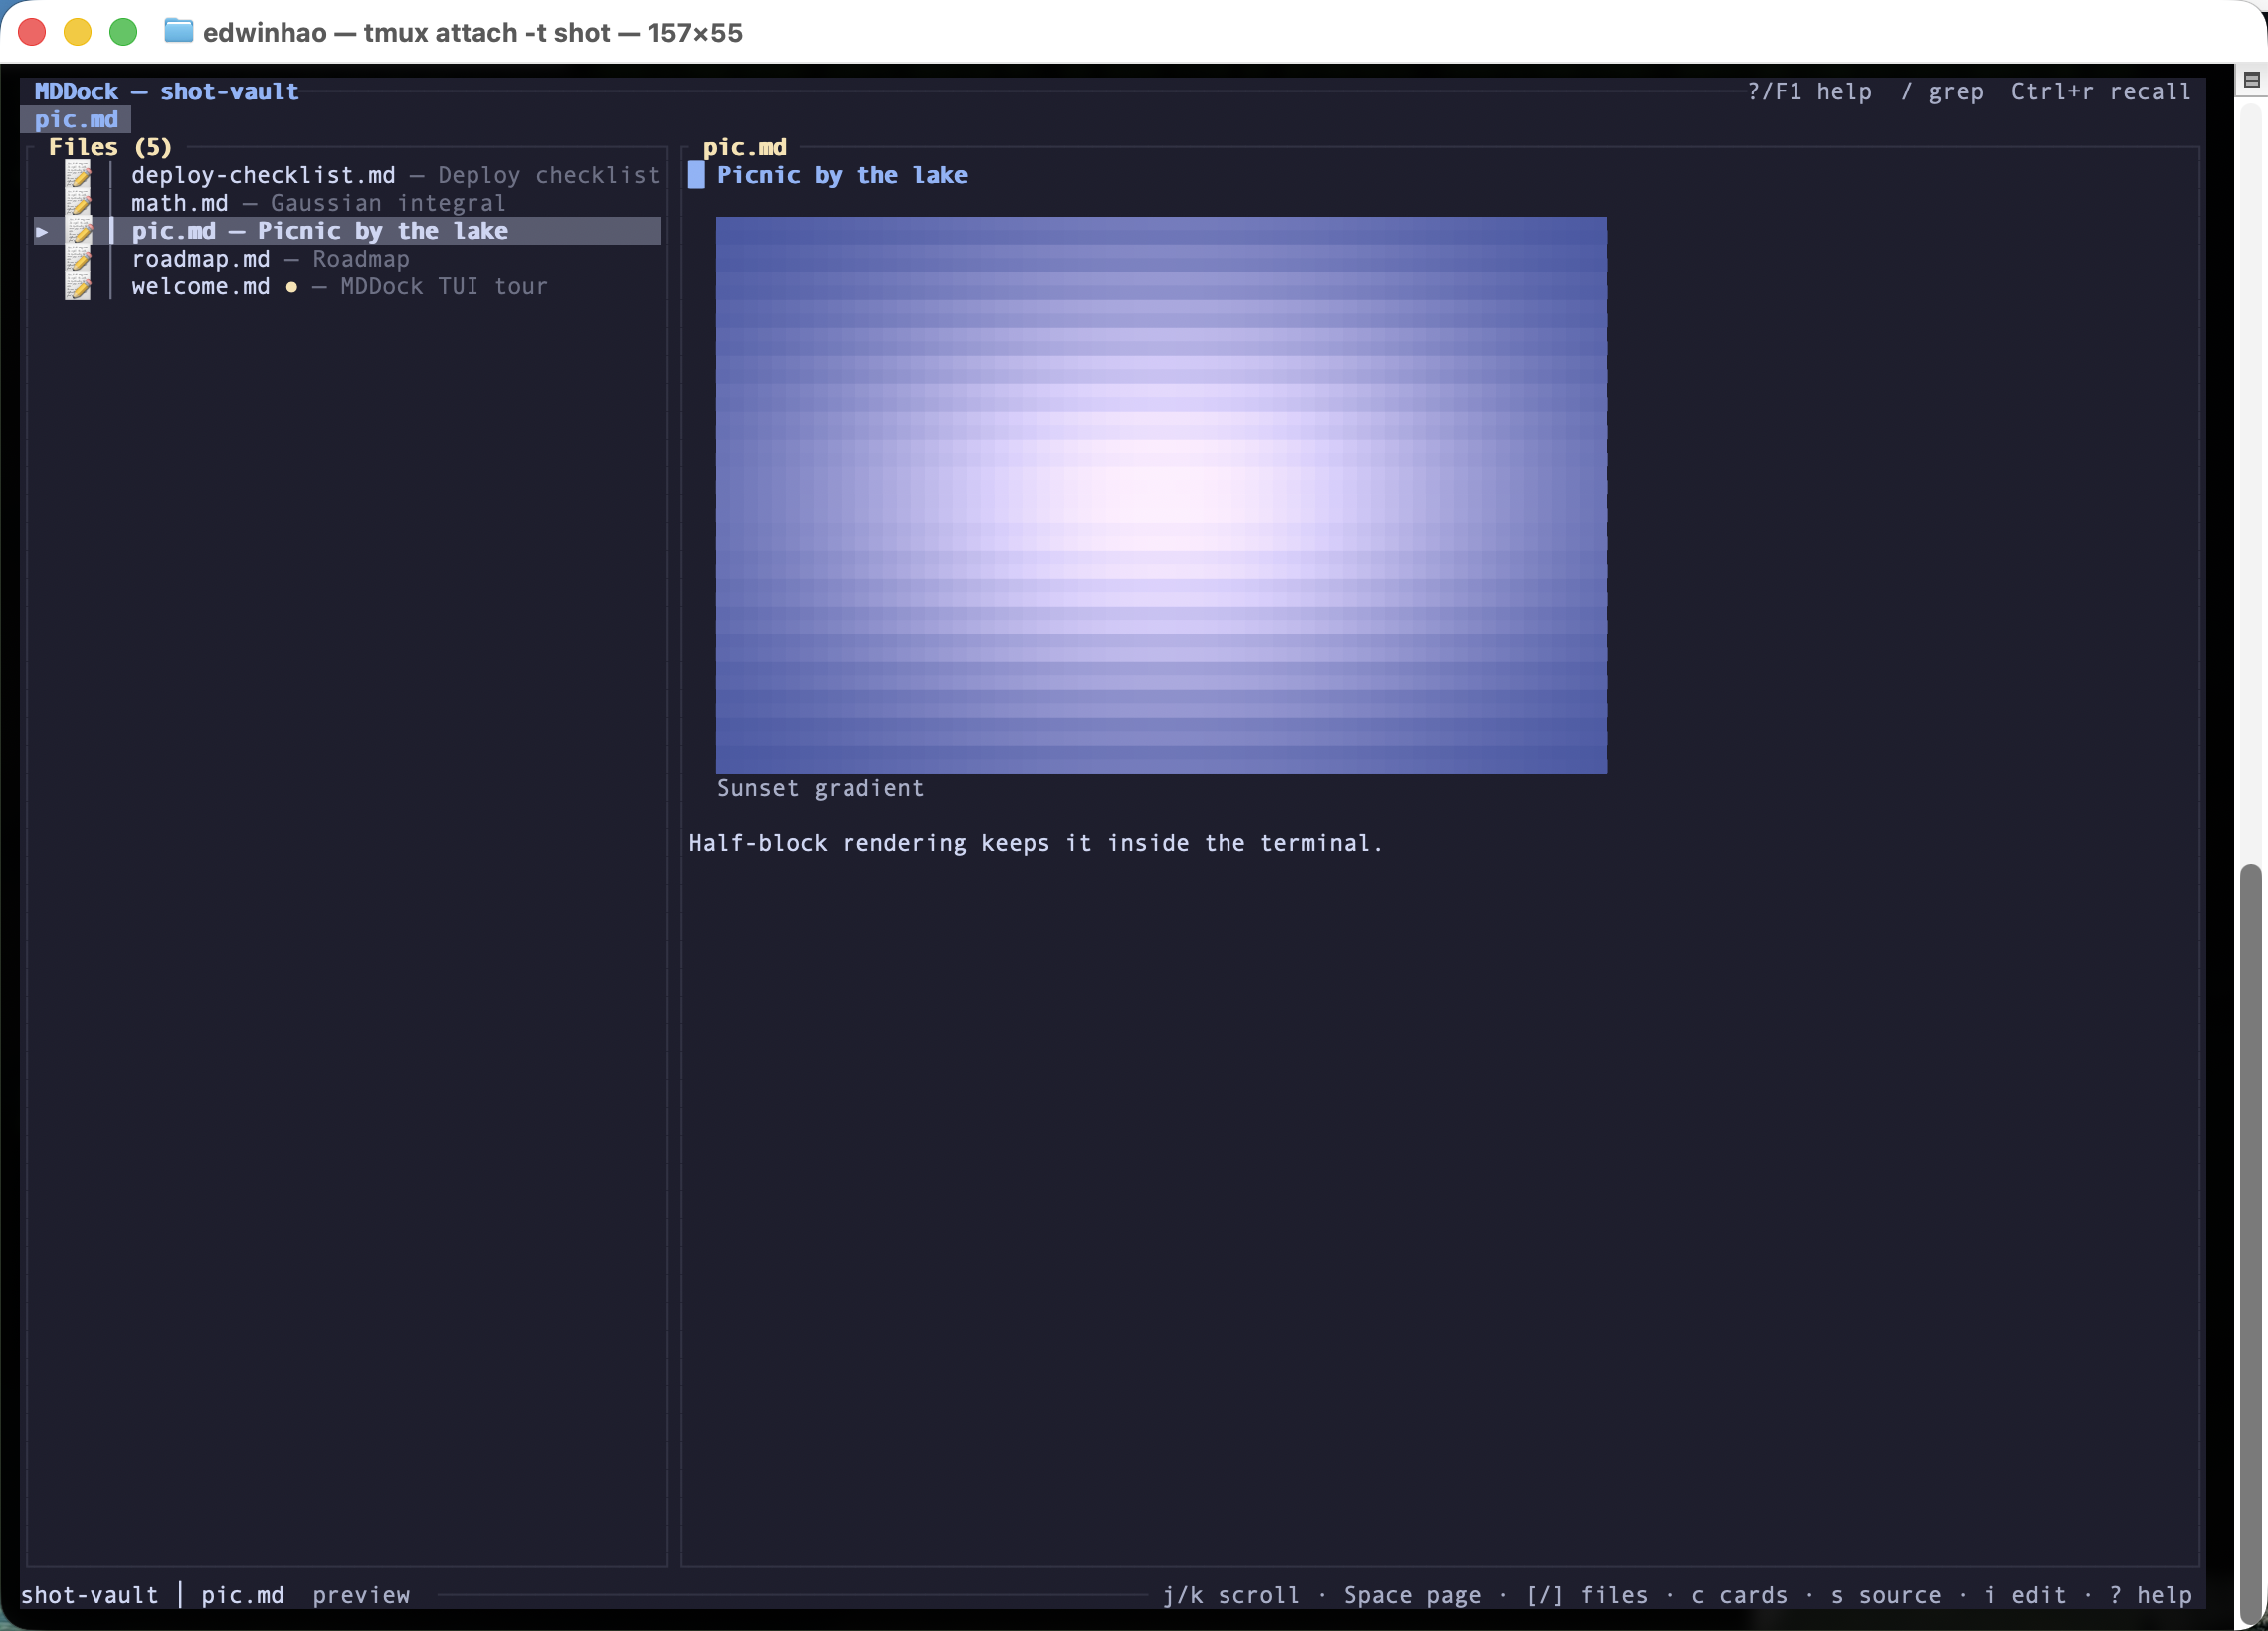
Task: Click the preview mode indicator in status bar
Action: (361, 1596)
